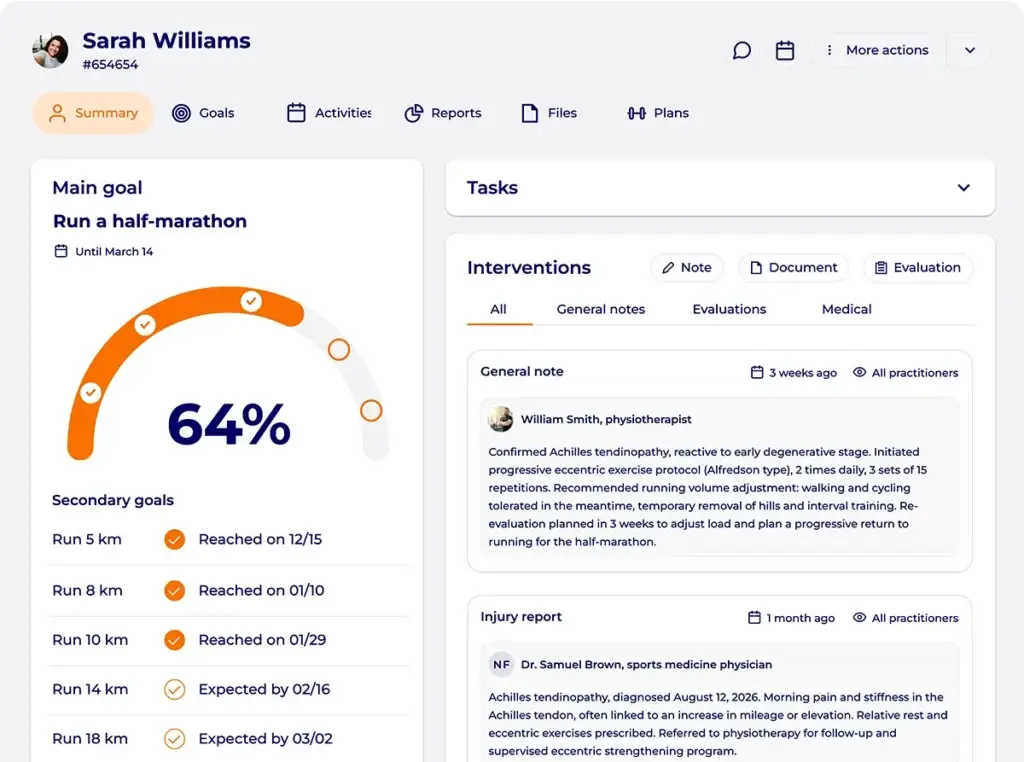The width and height of the screenshot is (1024, 762).
Task: Add a new Document intervention
Action: point(793,268)
